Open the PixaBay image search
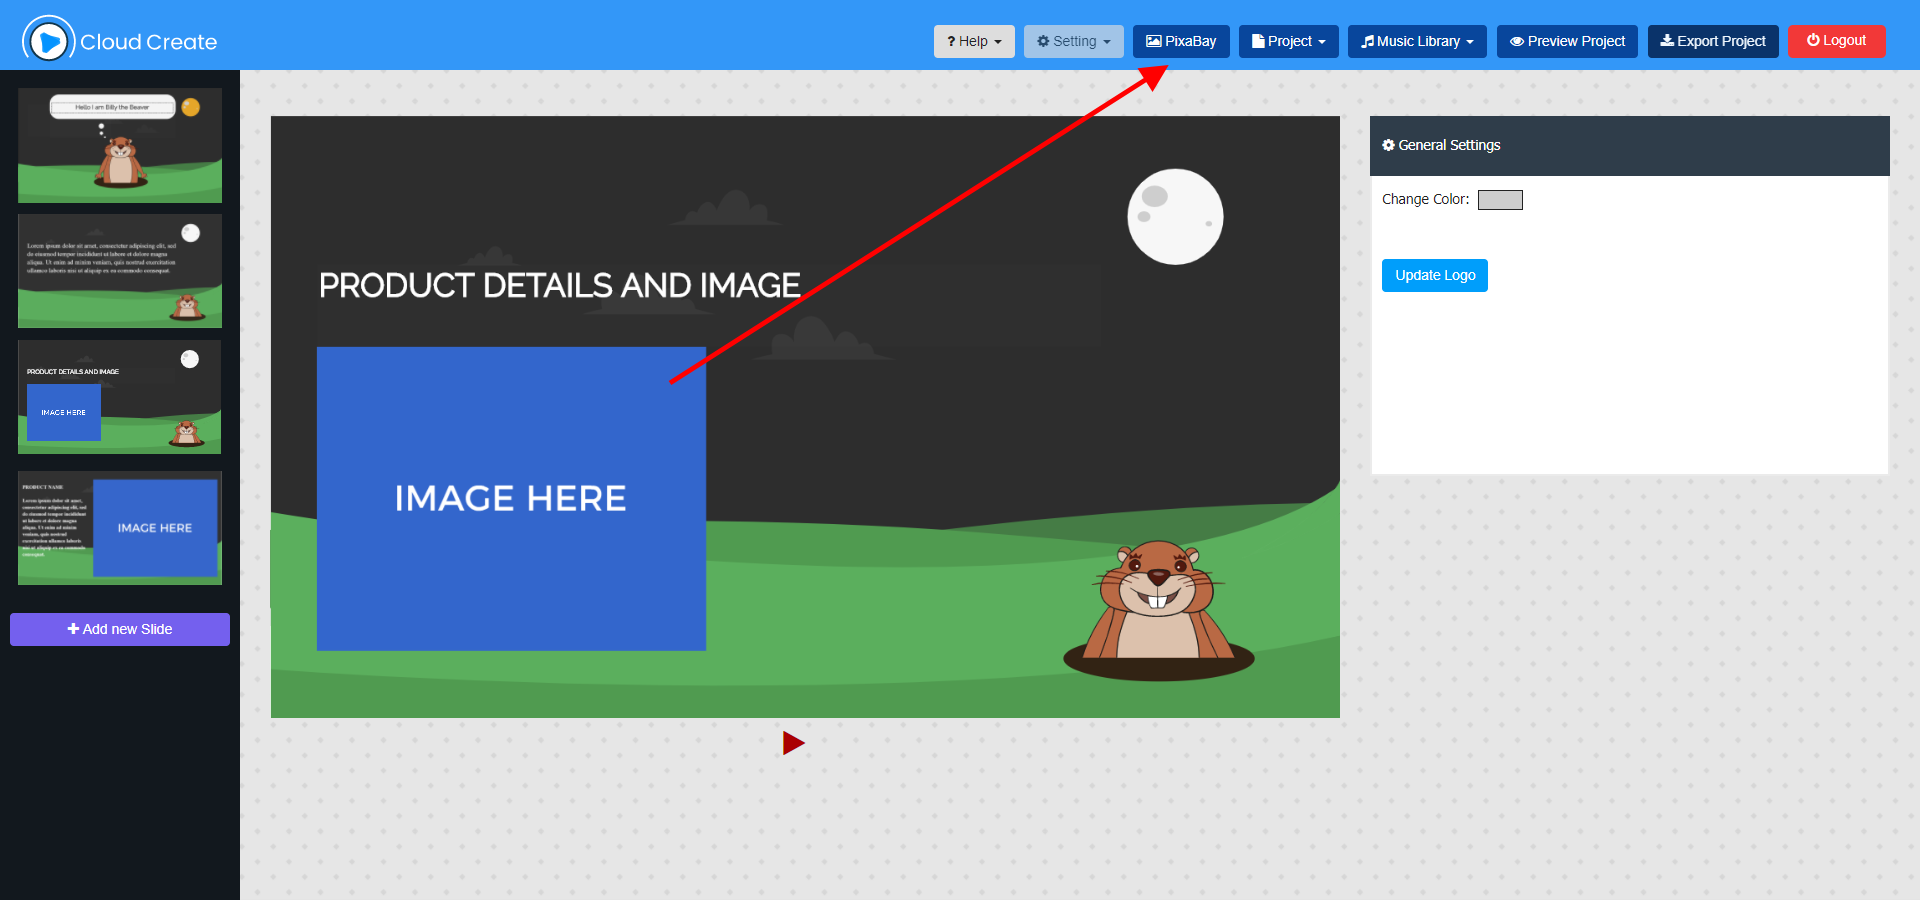The image size is (1920, 900). (1181, 41)
